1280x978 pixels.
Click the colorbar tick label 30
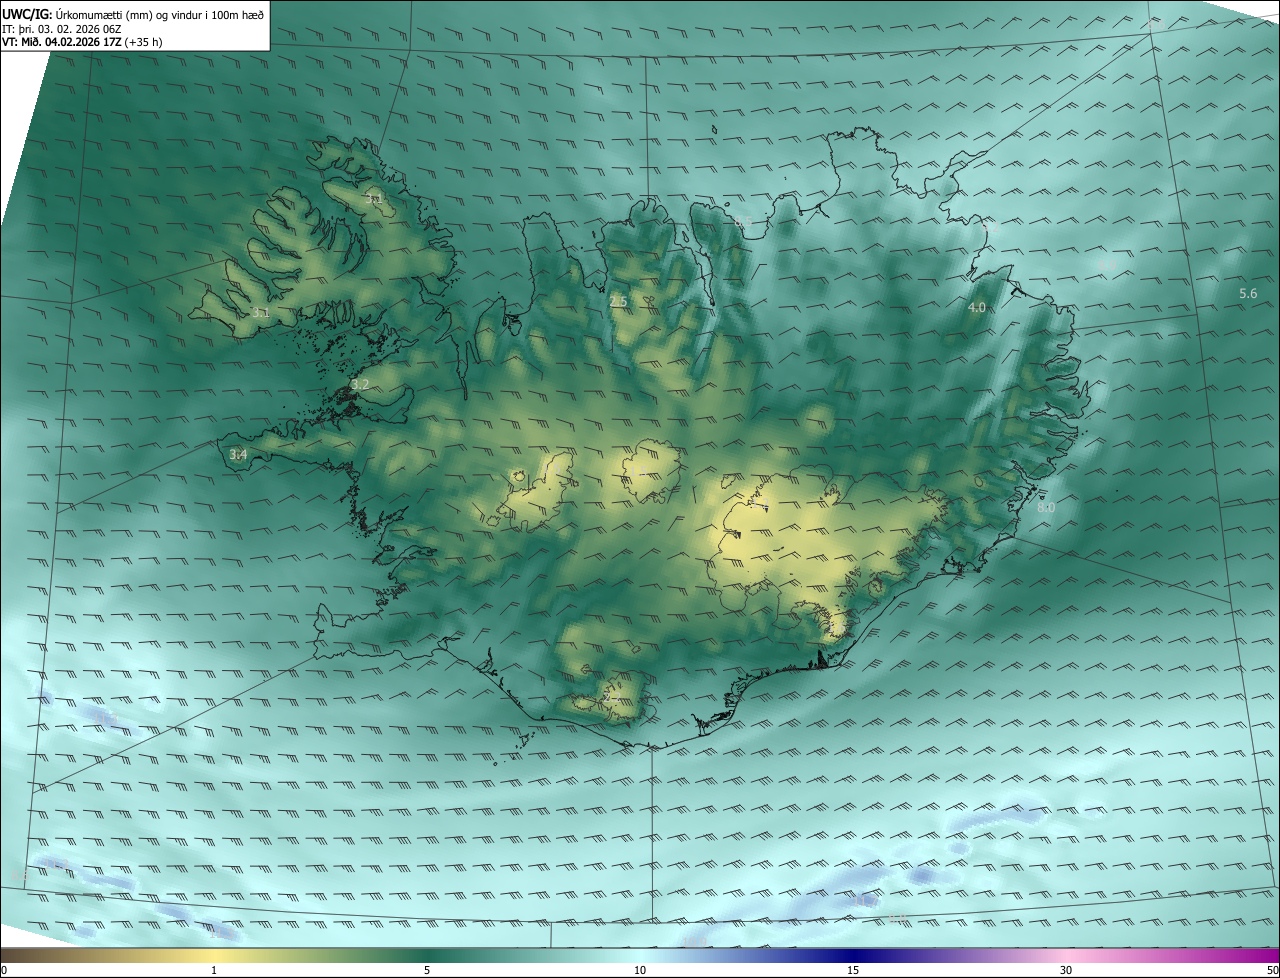[x=1066, y=970]
